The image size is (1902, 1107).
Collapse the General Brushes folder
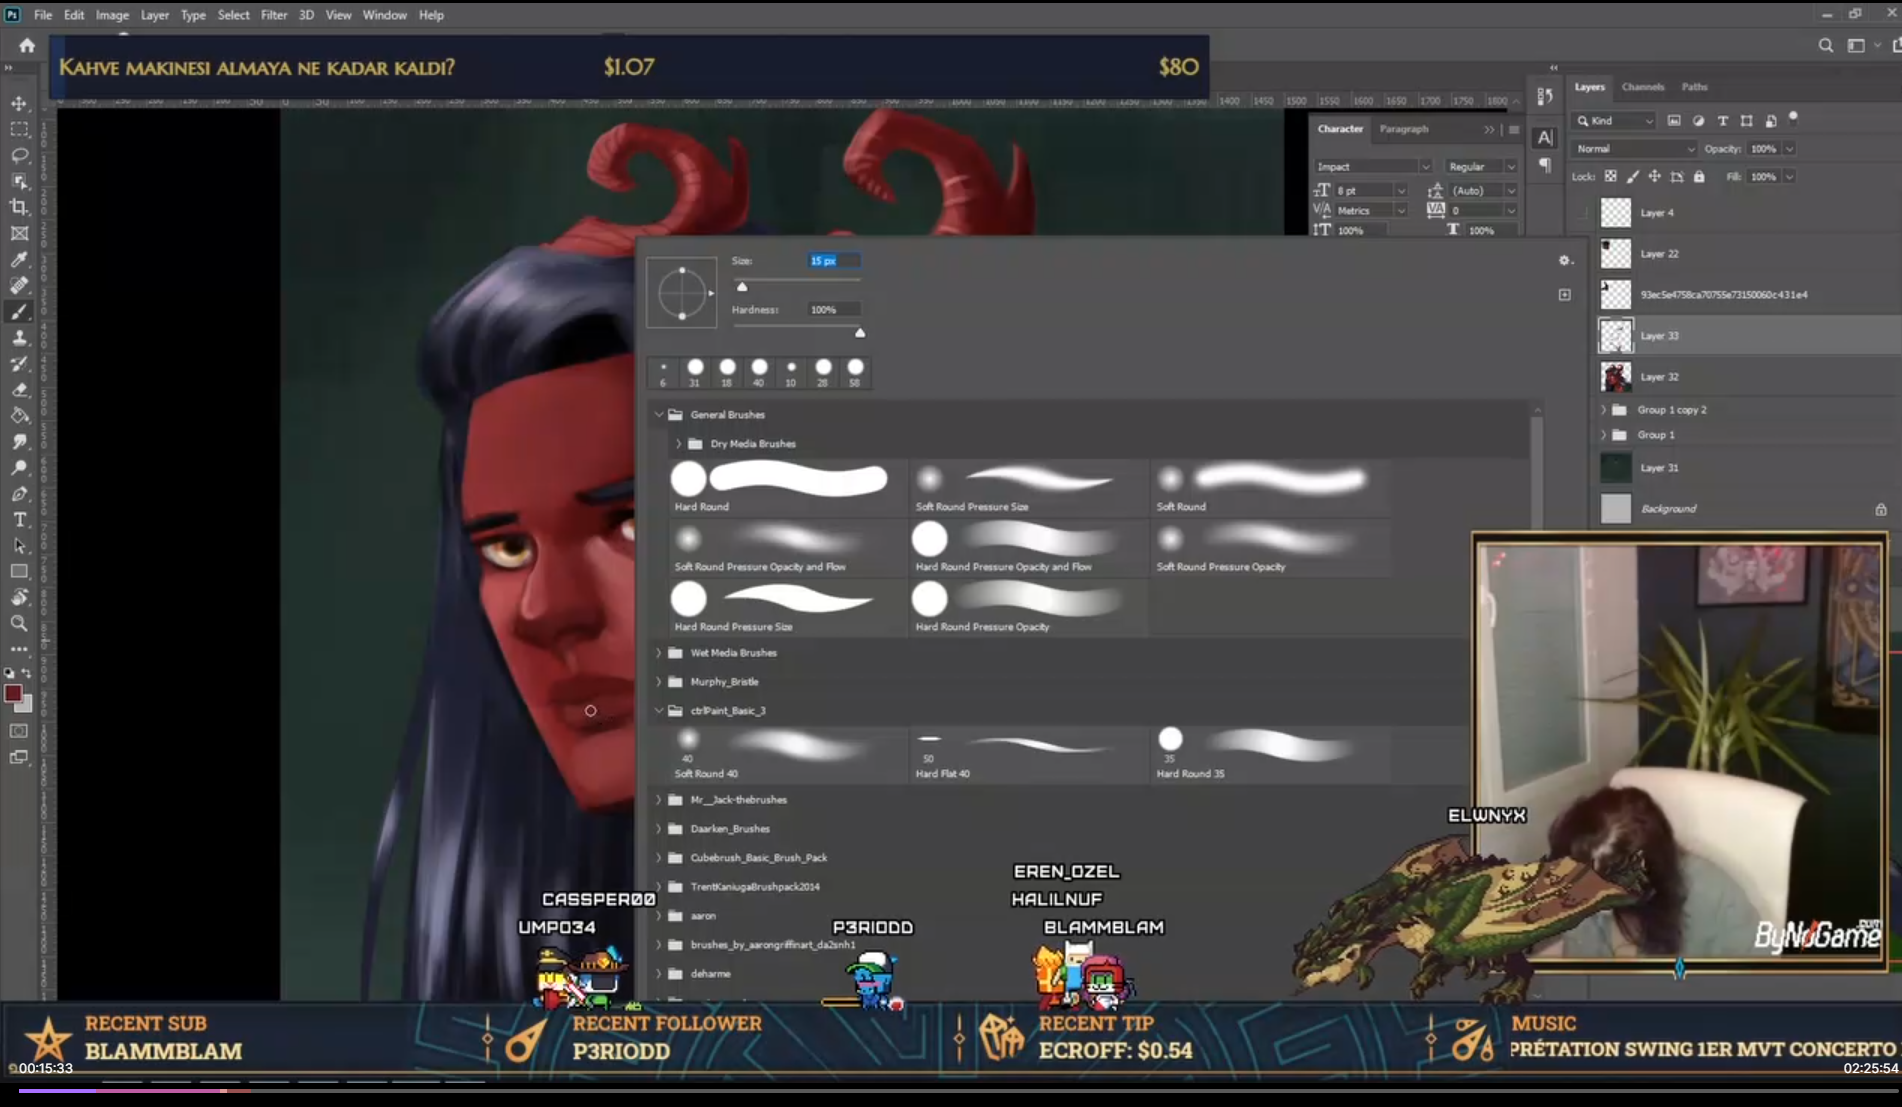pyautogui.click(x=659, y=414)
